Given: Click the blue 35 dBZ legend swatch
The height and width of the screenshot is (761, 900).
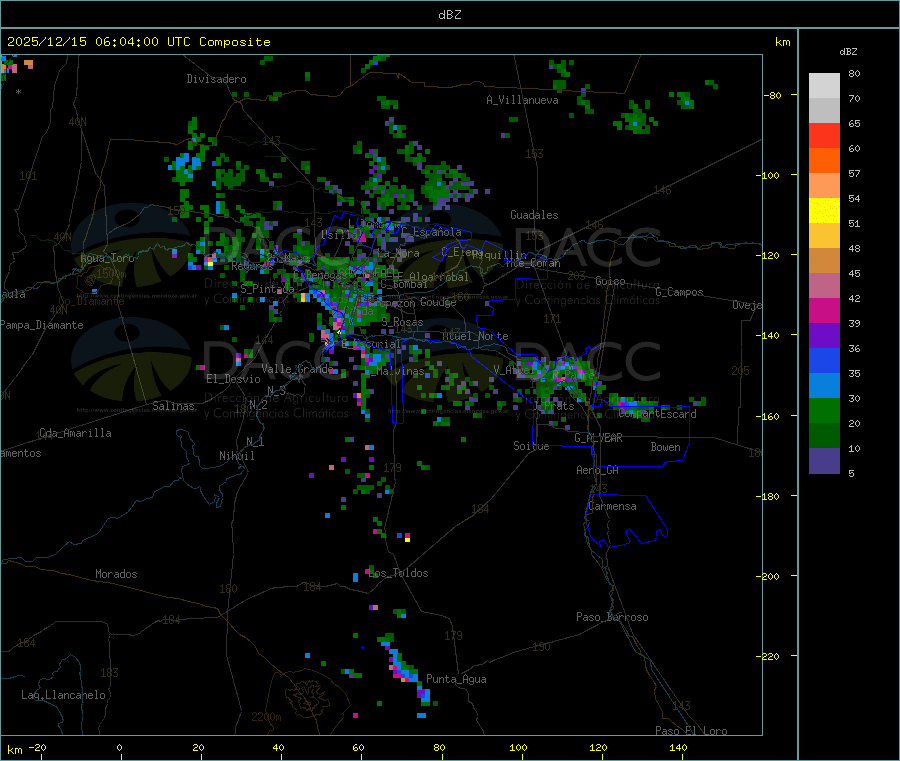Looking at the screenshot, I should point(824,360).
